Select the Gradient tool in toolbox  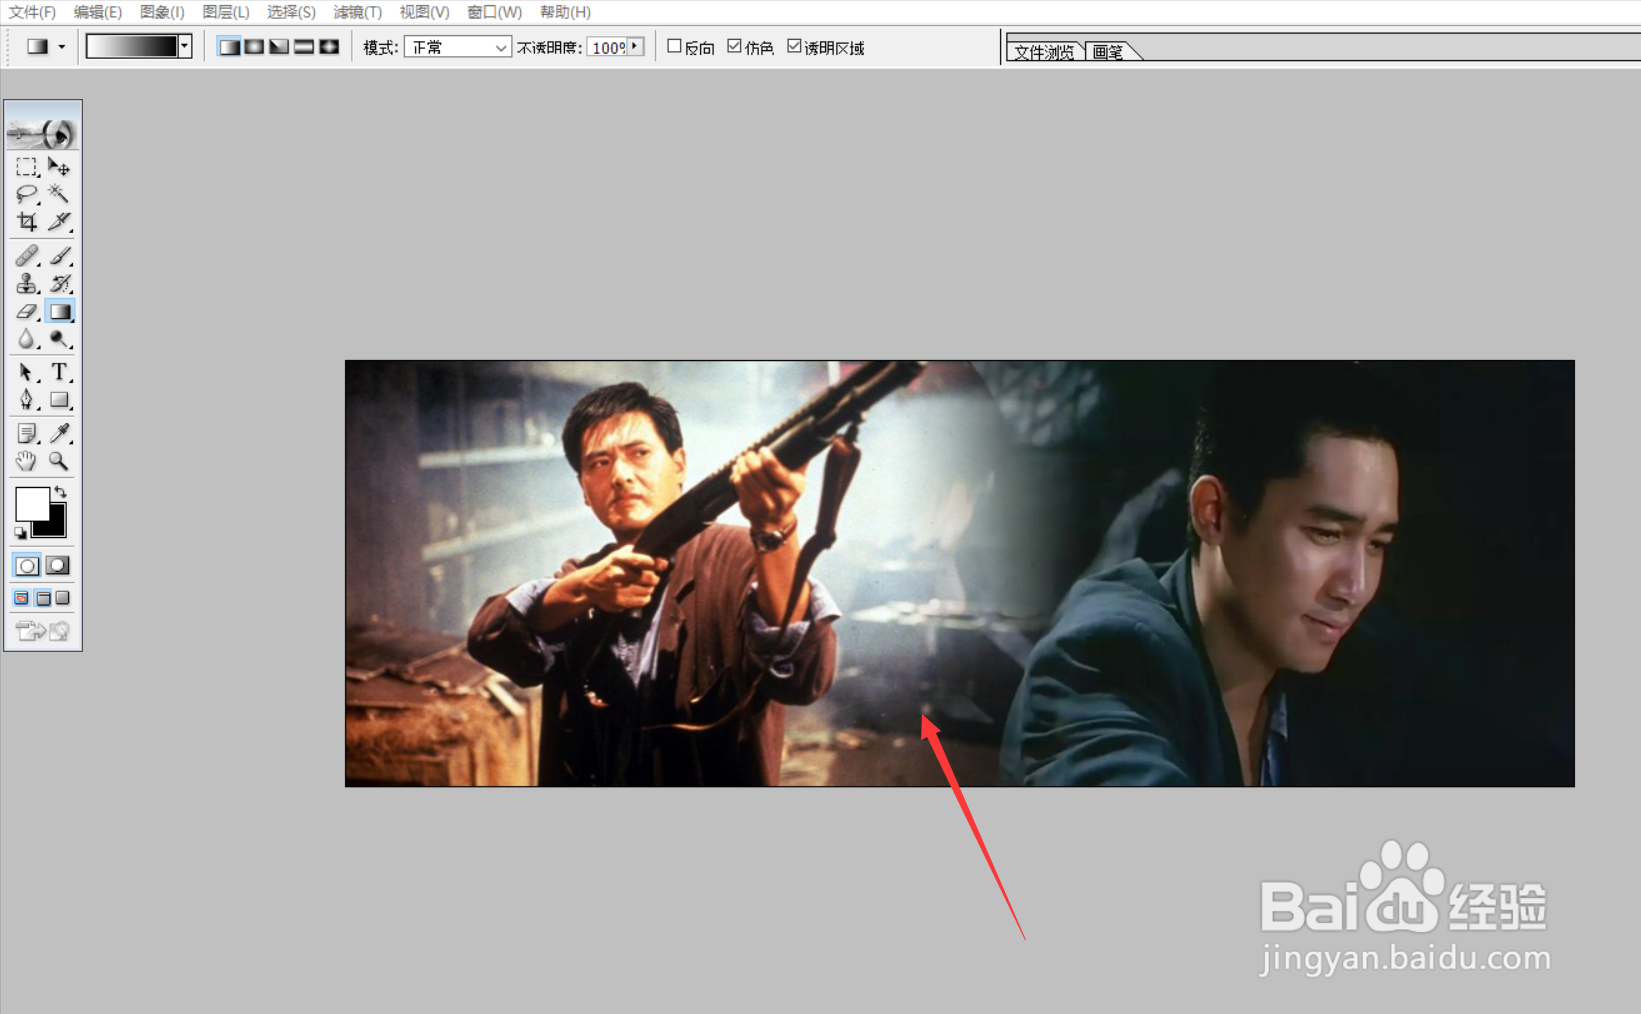pos(59,312)
